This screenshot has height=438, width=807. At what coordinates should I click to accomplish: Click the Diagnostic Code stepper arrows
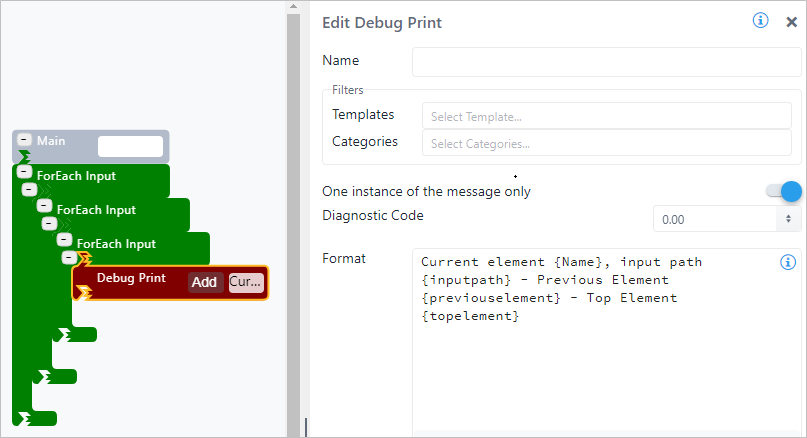pos(789,218)
